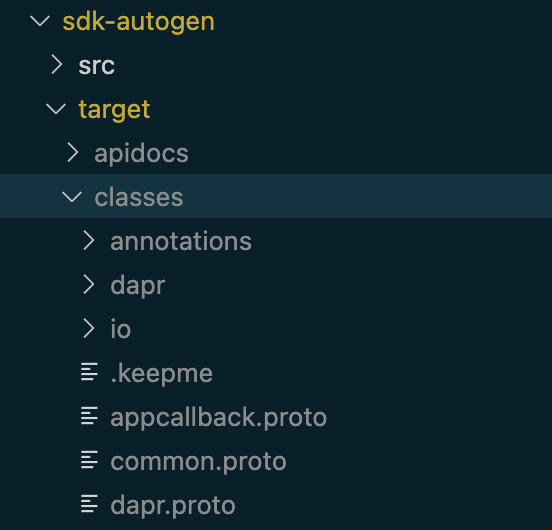Open the dapr.proto file

pyautogui.click(x=173, y=506)
